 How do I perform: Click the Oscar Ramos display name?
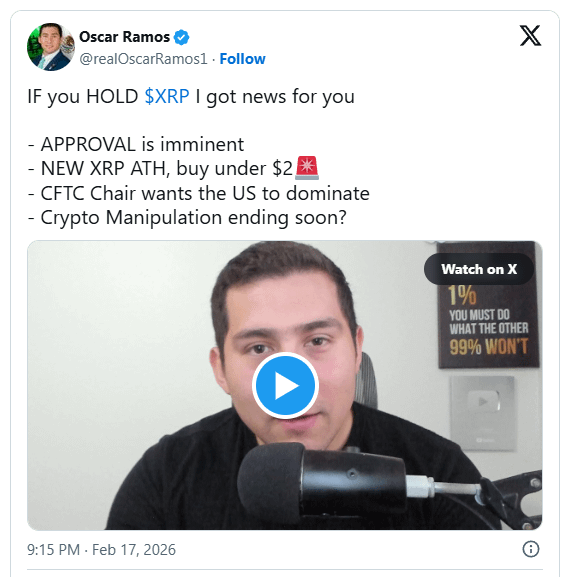124,37
